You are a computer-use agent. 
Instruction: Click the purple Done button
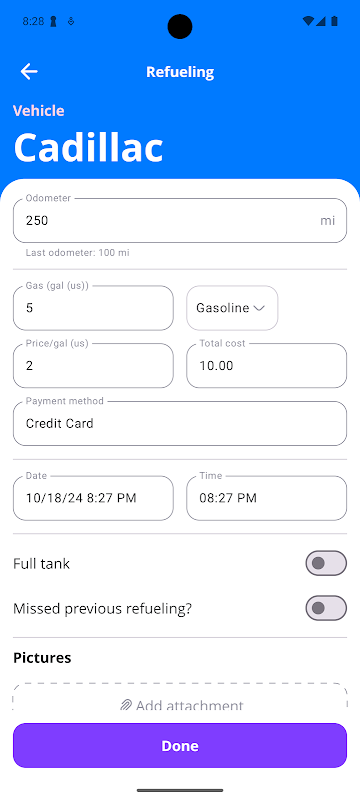(180, 745)
